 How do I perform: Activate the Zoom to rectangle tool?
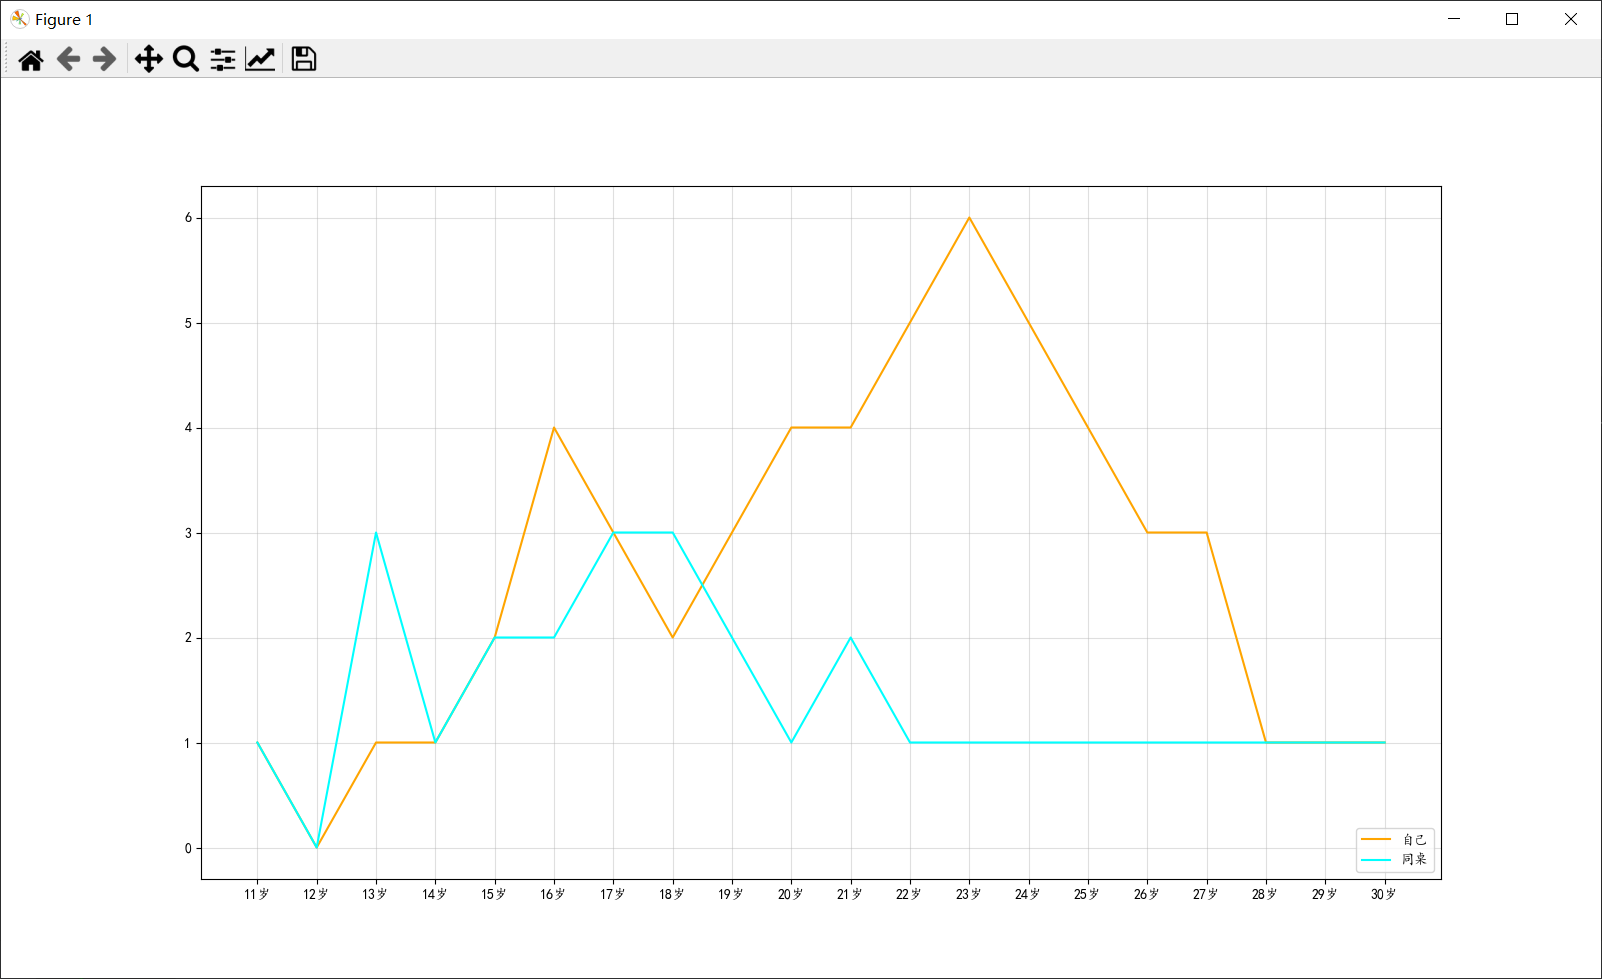[186, 60]
